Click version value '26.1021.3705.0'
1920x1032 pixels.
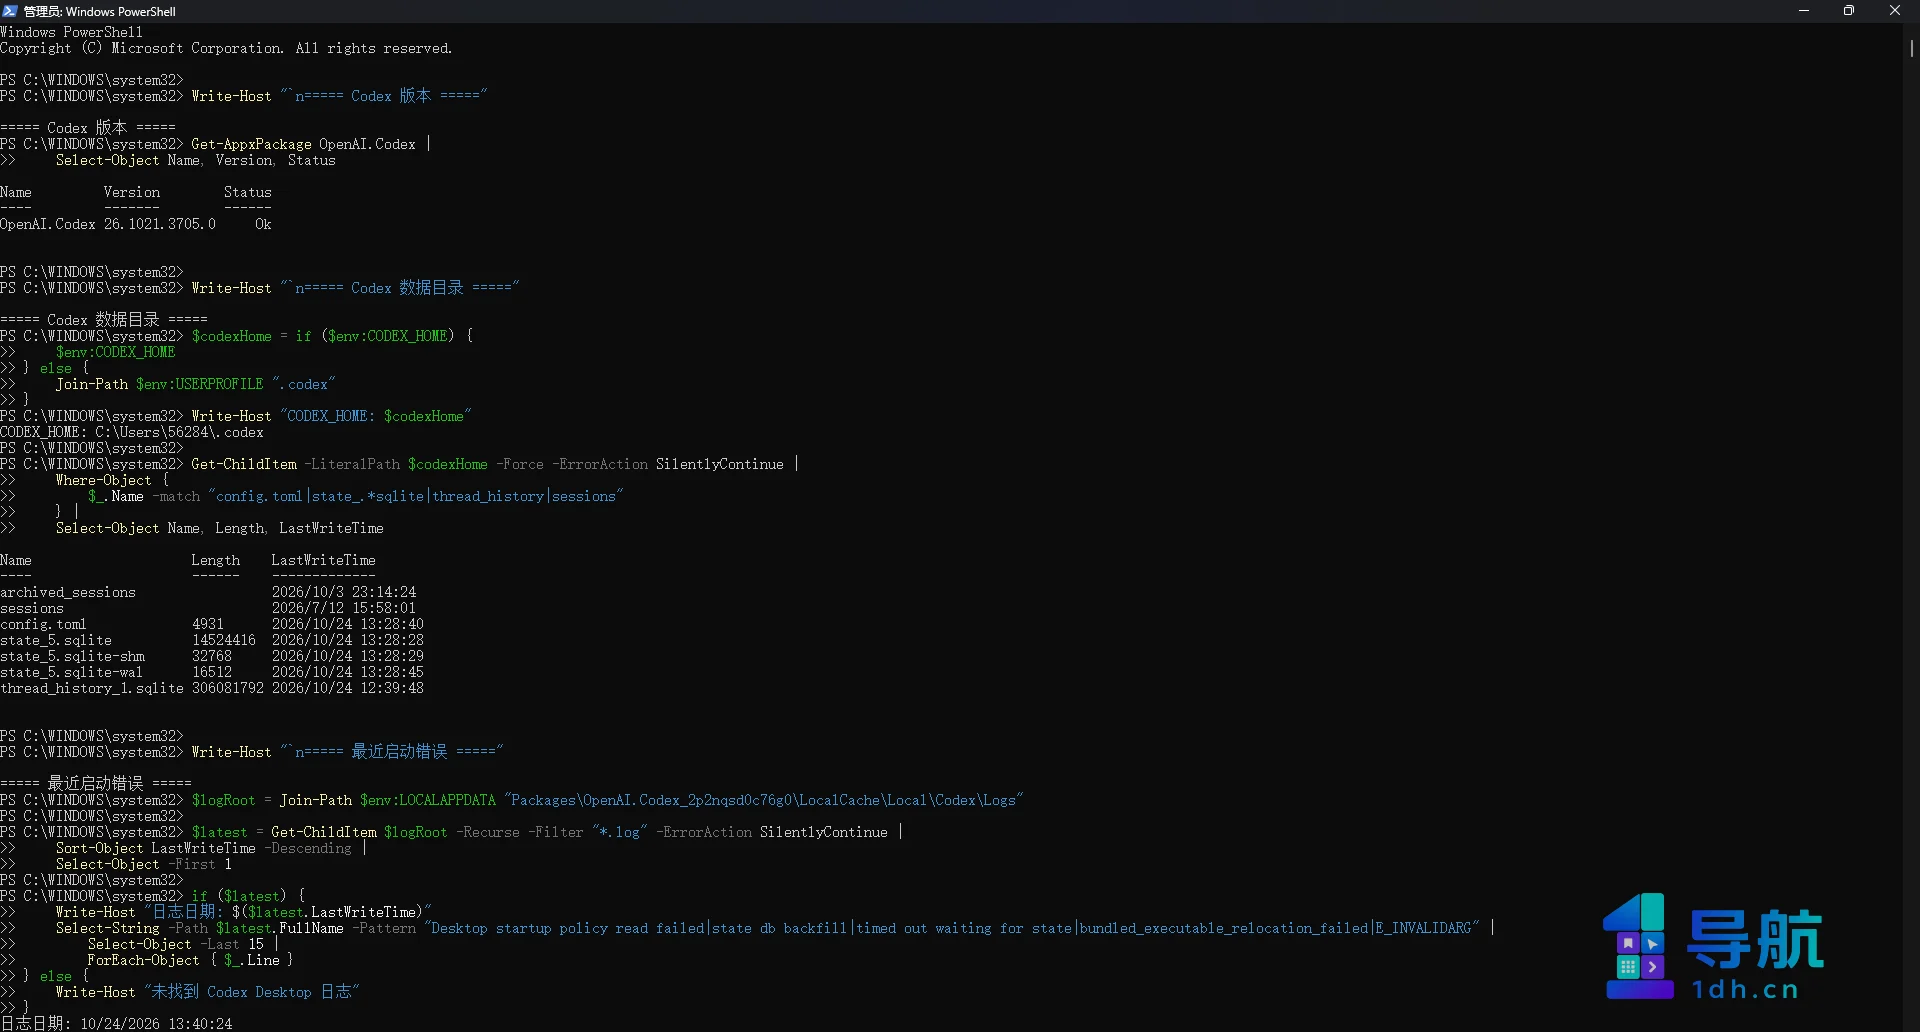[x=160, y=224]
